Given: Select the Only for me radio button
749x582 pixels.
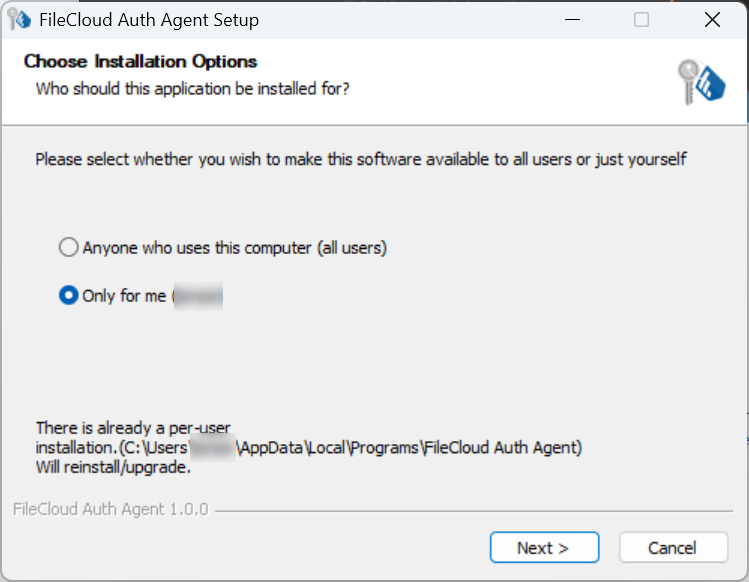Looking at the screenshot, I should pyautogui.click(x=68, y=296).
